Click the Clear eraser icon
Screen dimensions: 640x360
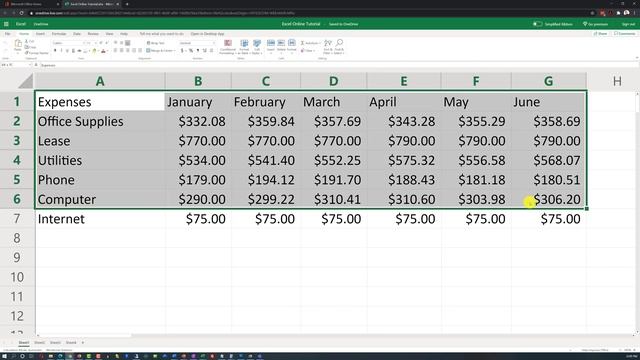(x=302, y=51)
